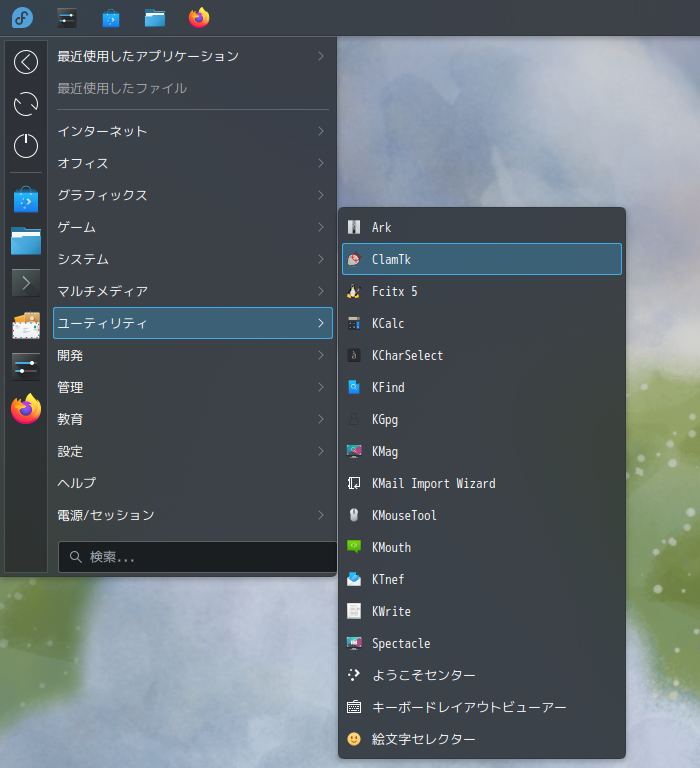Viewport: 700px width, 768px height.
Task: Open the 設定 category
Action: [x=193, y=451]
